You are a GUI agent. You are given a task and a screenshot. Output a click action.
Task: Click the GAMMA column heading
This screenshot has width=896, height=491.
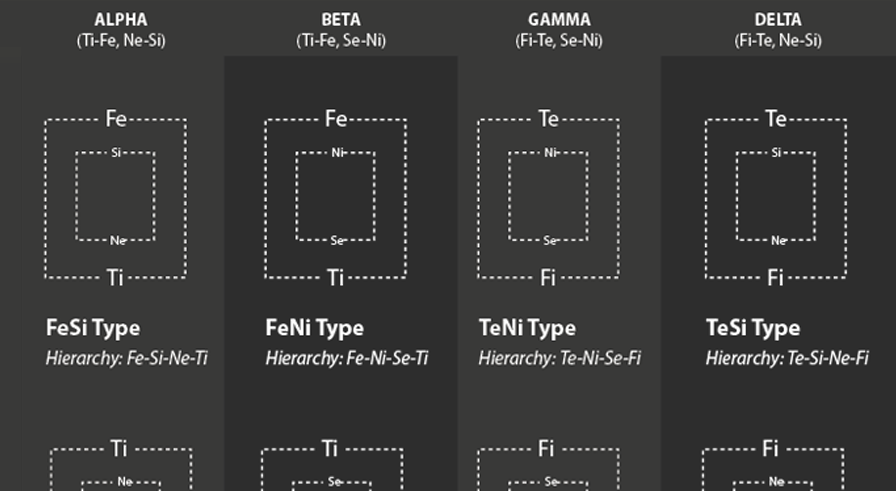pos(559,19)
